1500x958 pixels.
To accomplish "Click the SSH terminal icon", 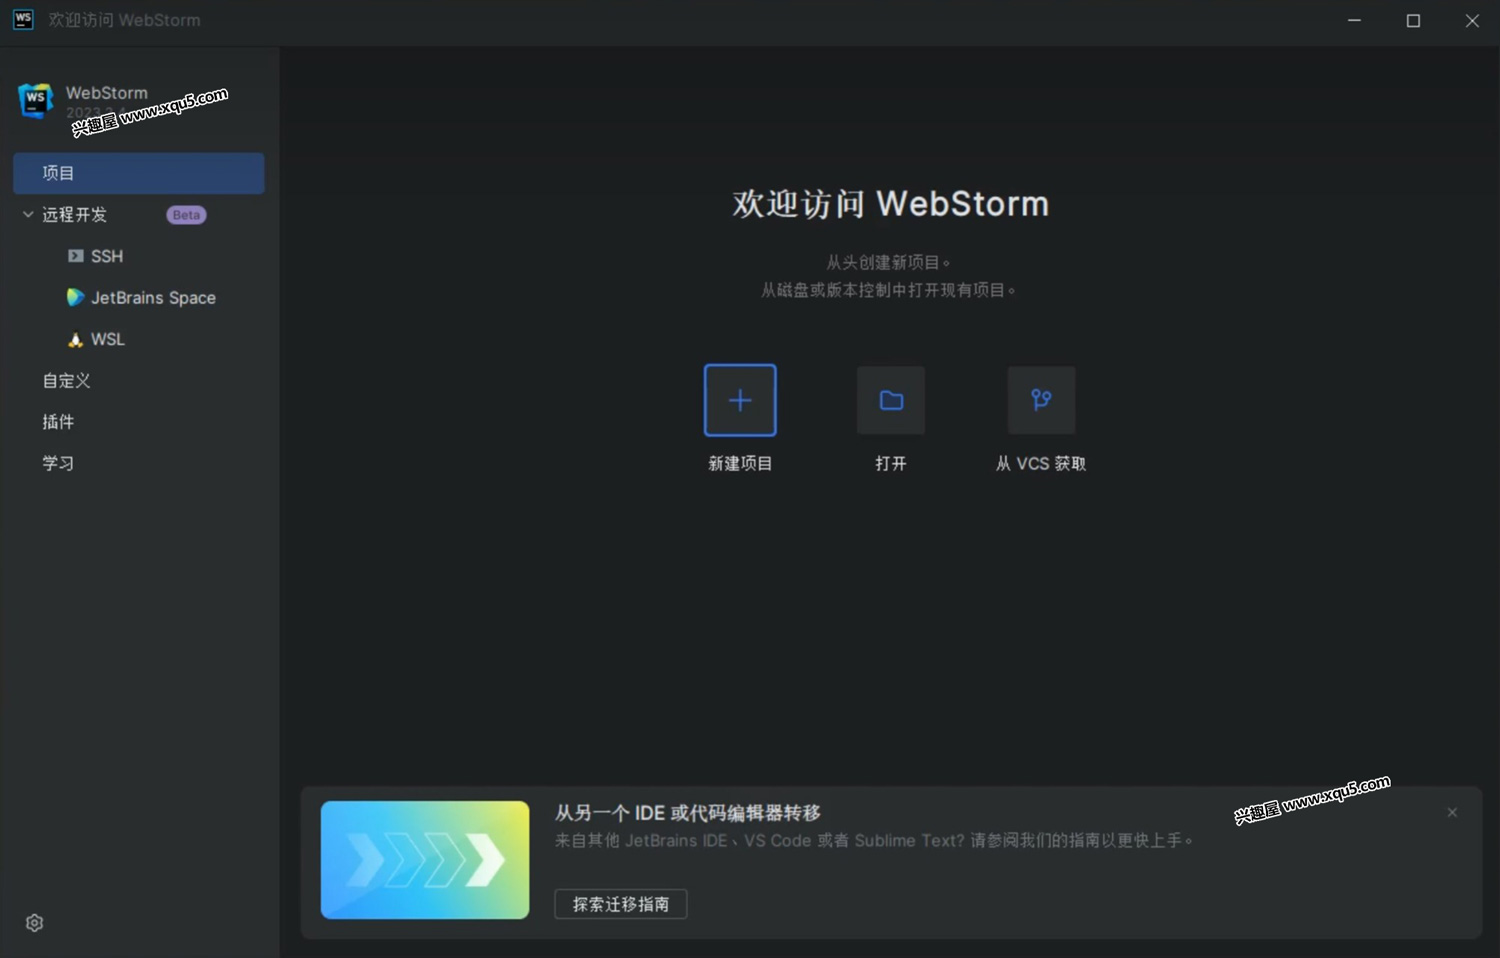I will (75, 256).
